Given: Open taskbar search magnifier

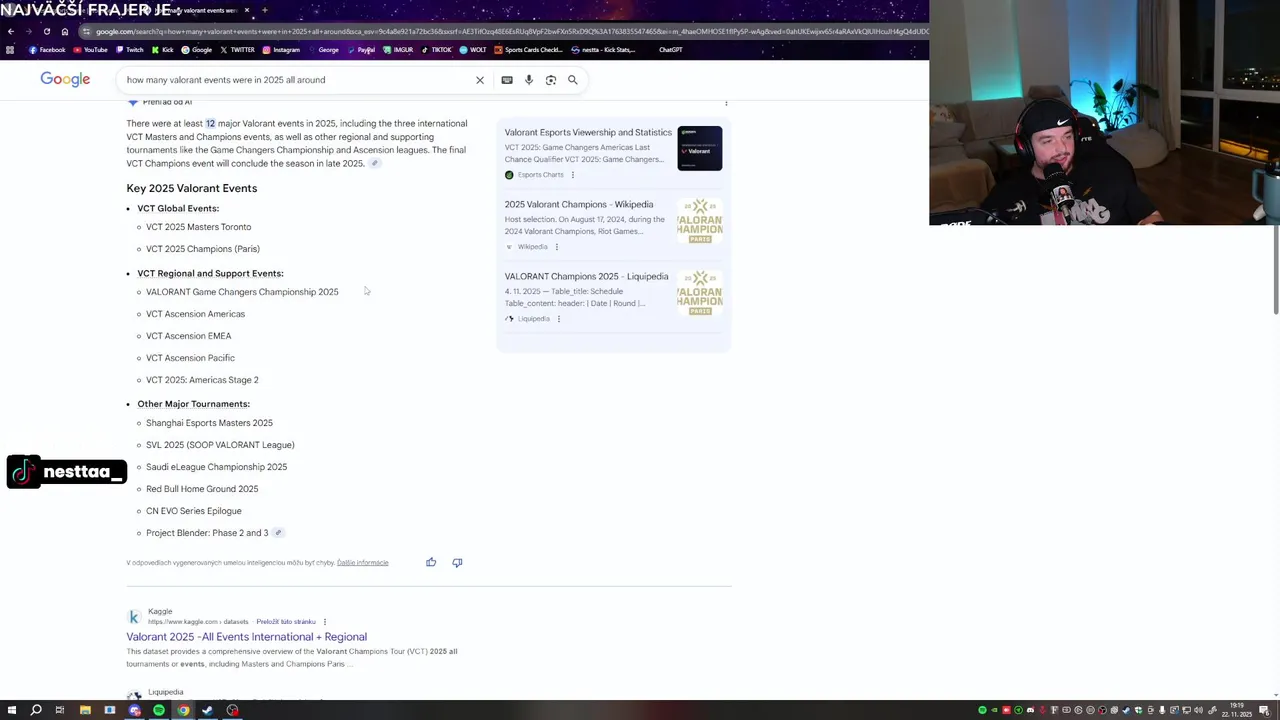Looking at the screenshot, I should click(x=36, y=710).
